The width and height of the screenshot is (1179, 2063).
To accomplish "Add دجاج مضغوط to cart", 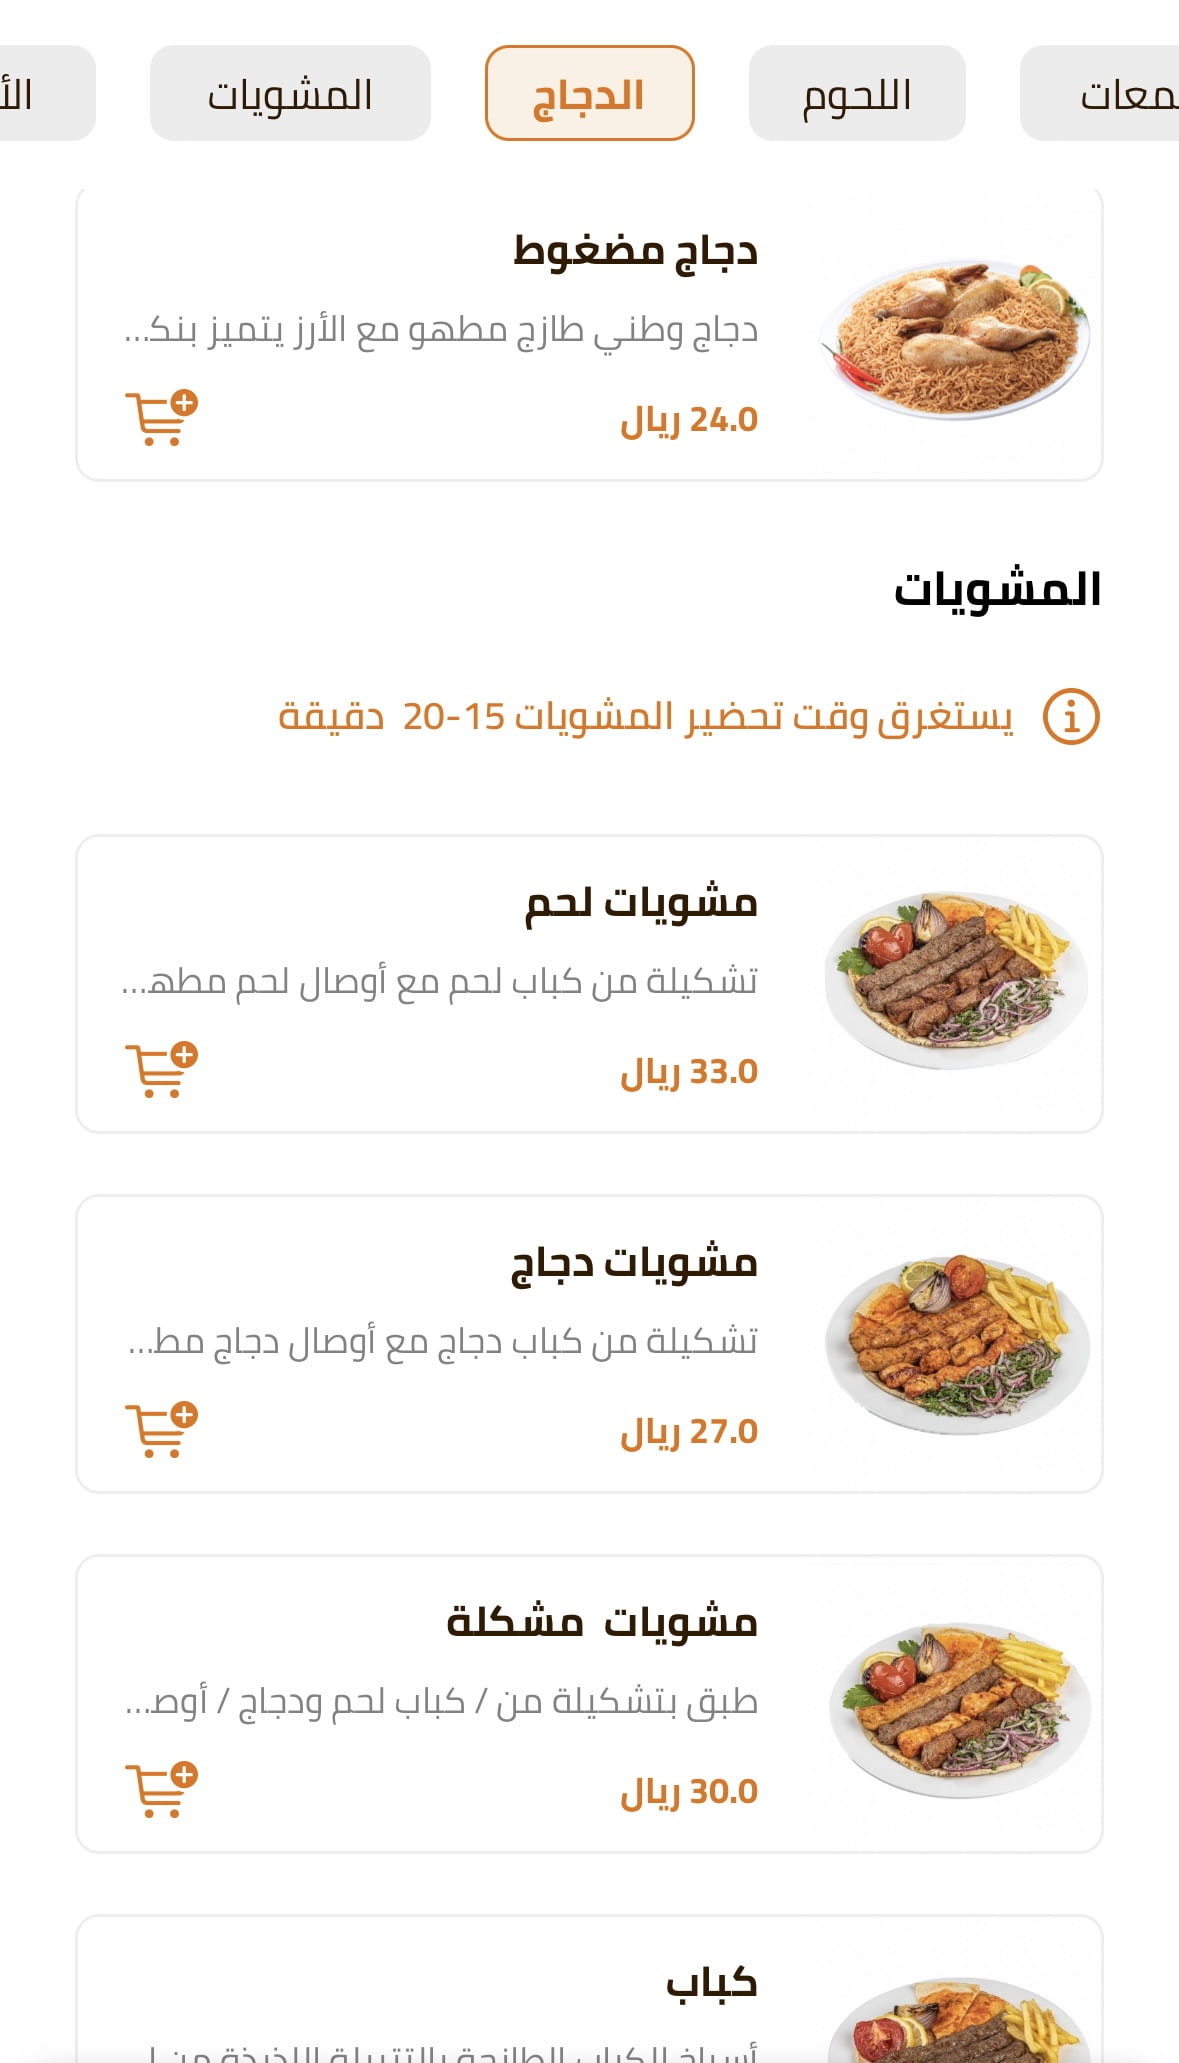I will coord(161,417).
